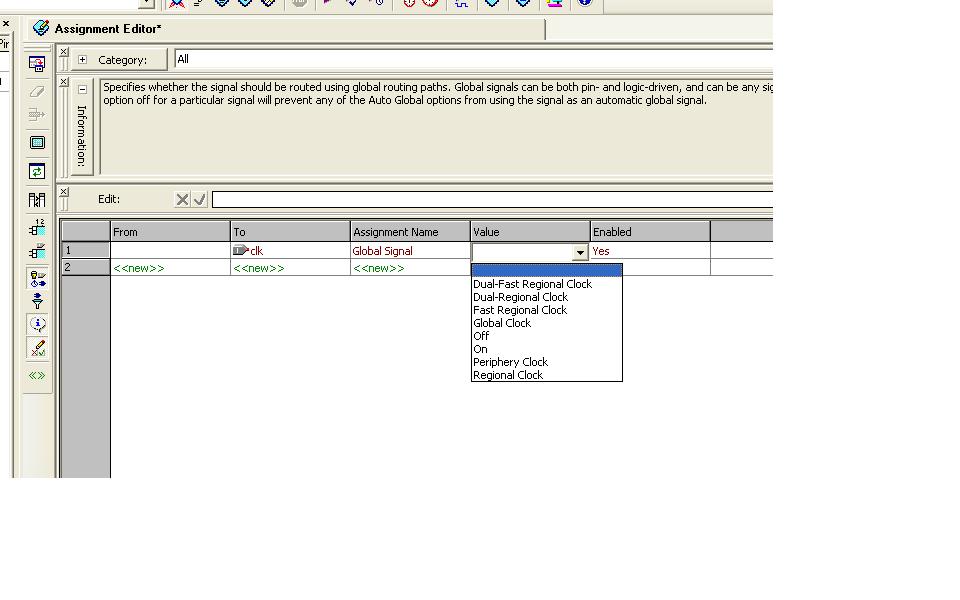Click the columns icon beside the Edit bar
This screenshot has height=600, width=960.
[x=37, y=200]
